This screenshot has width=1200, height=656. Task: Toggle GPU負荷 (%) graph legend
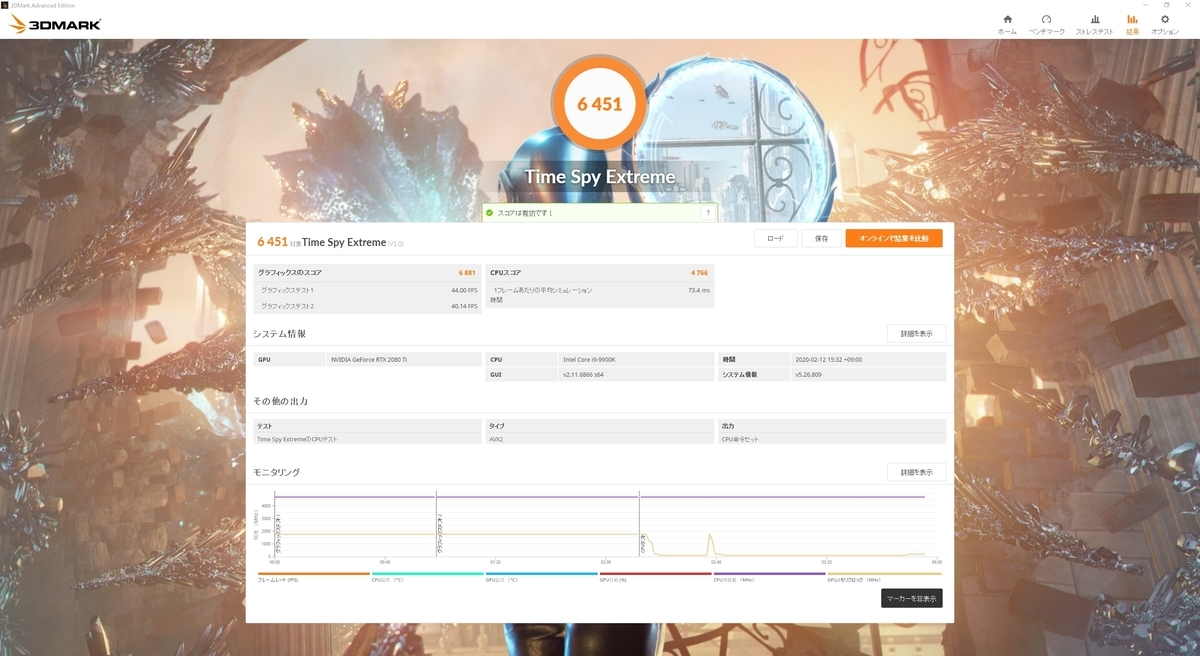(655, 577)
